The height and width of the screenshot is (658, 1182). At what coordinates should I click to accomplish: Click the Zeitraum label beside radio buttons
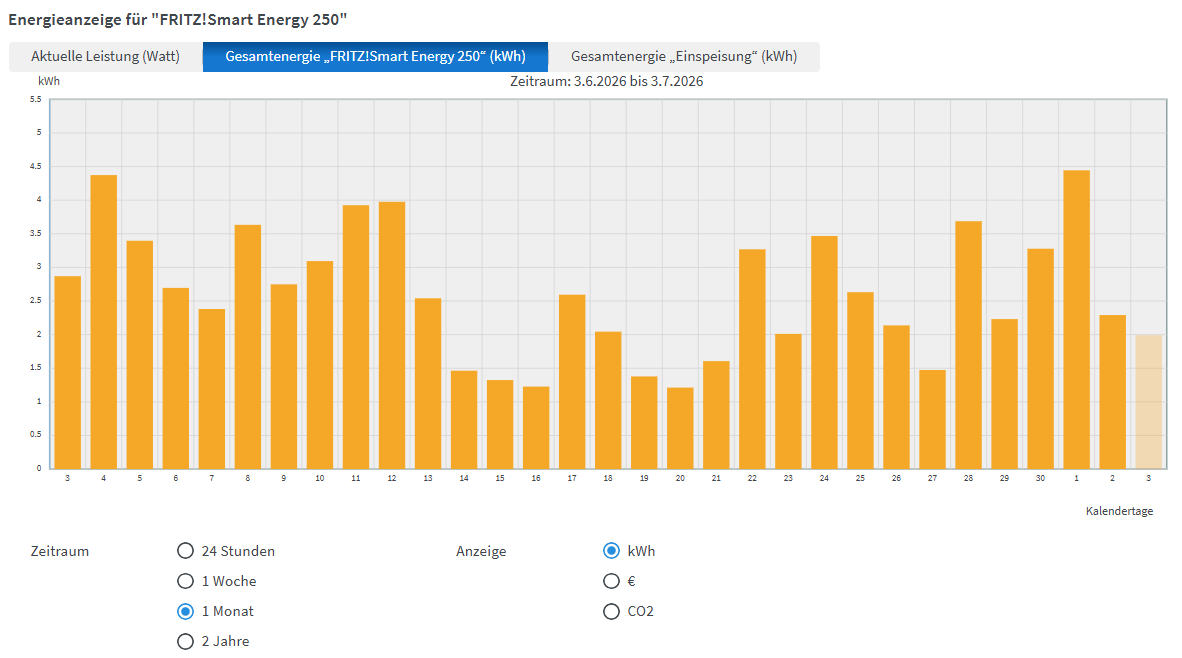point(60,551)
